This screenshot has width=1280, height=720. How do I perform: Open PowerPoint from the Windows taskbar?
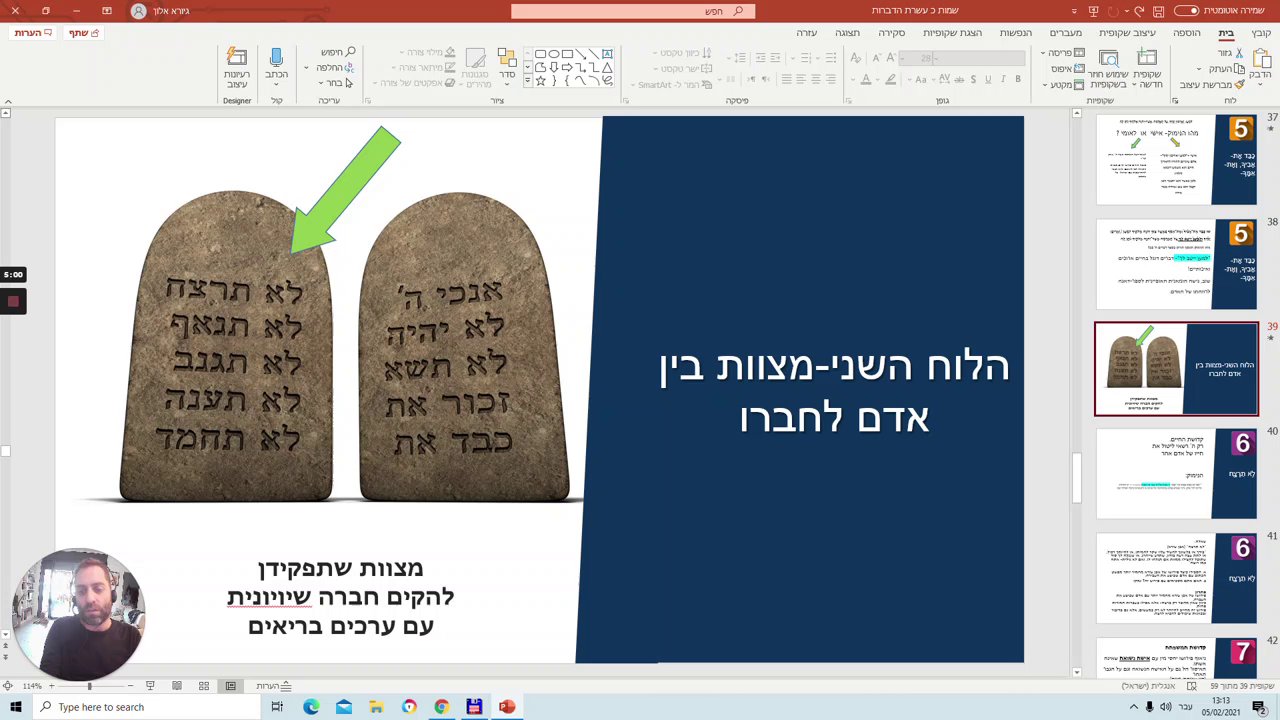click(x=507, y=707)
